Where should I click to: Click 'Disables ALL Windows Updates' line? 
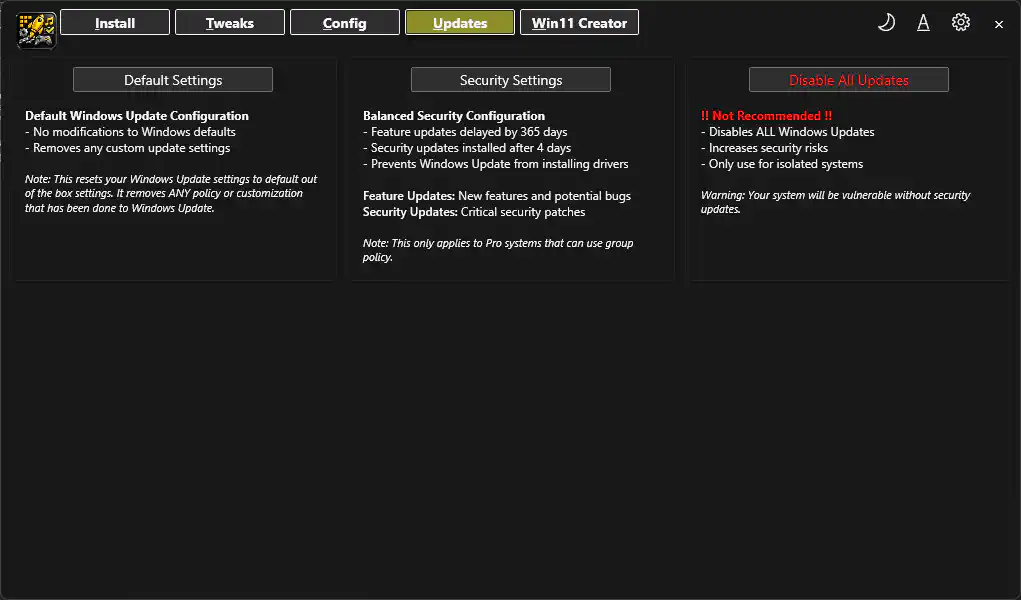(788, 132)
